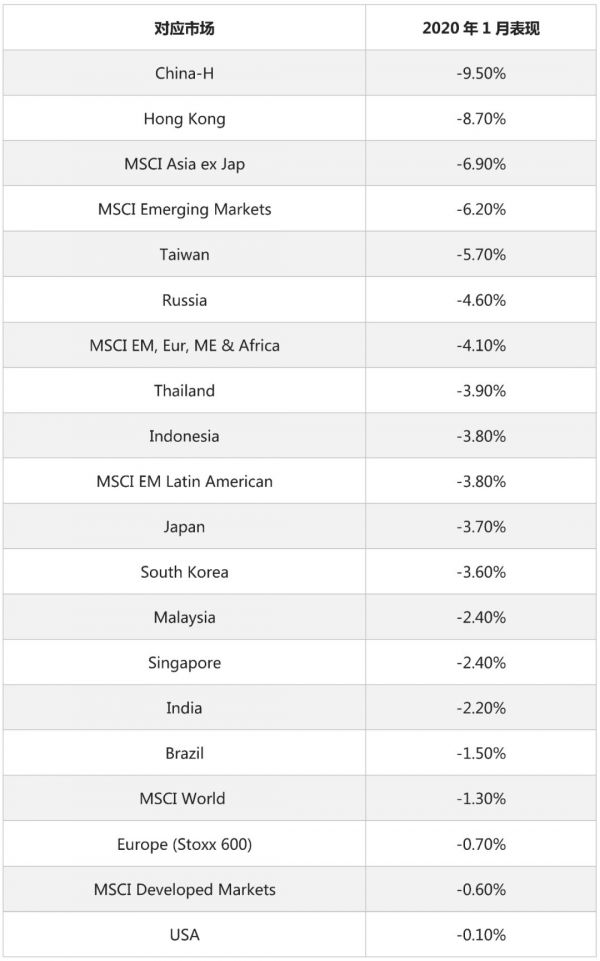Click the MSCI Emerging Markets cell
This screenshot has width=600, height=961.
tap(184, 209)
